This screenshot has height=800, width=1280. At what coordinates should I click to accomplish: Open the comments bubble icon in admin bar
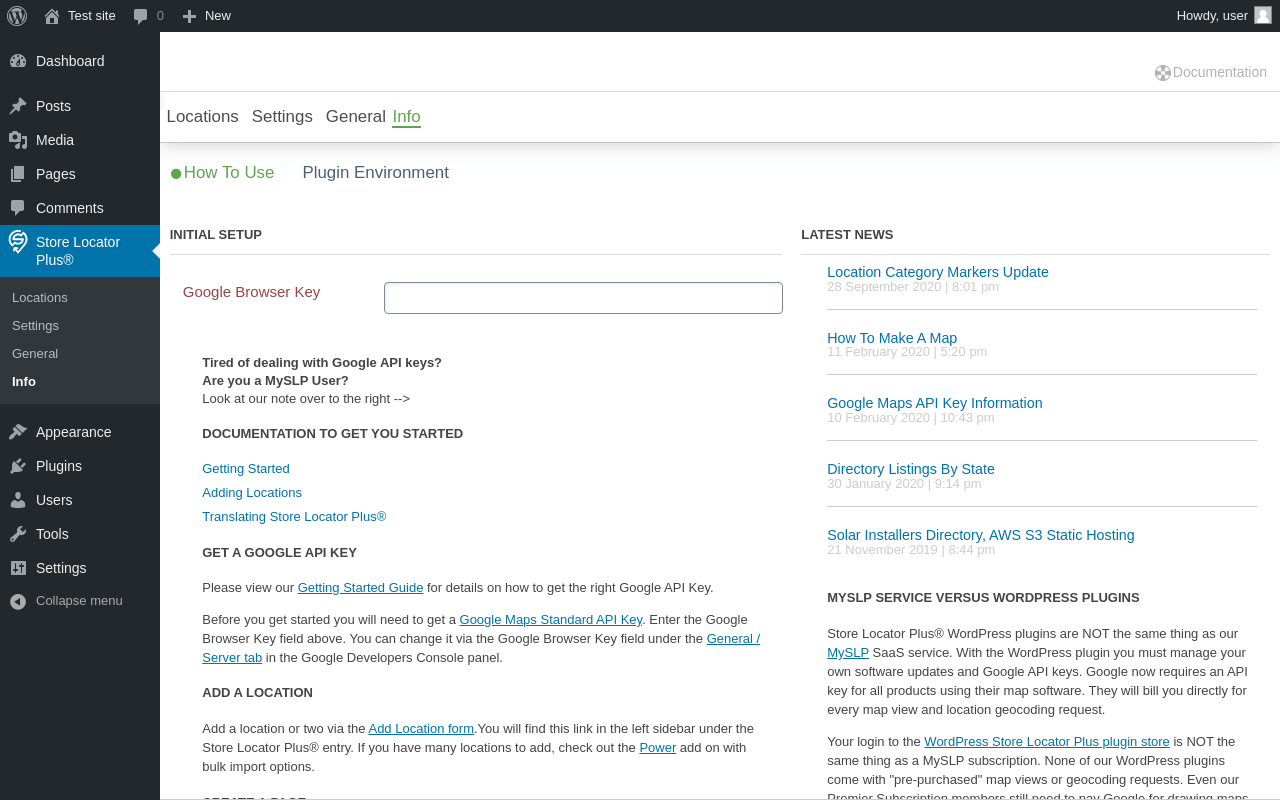141,16
